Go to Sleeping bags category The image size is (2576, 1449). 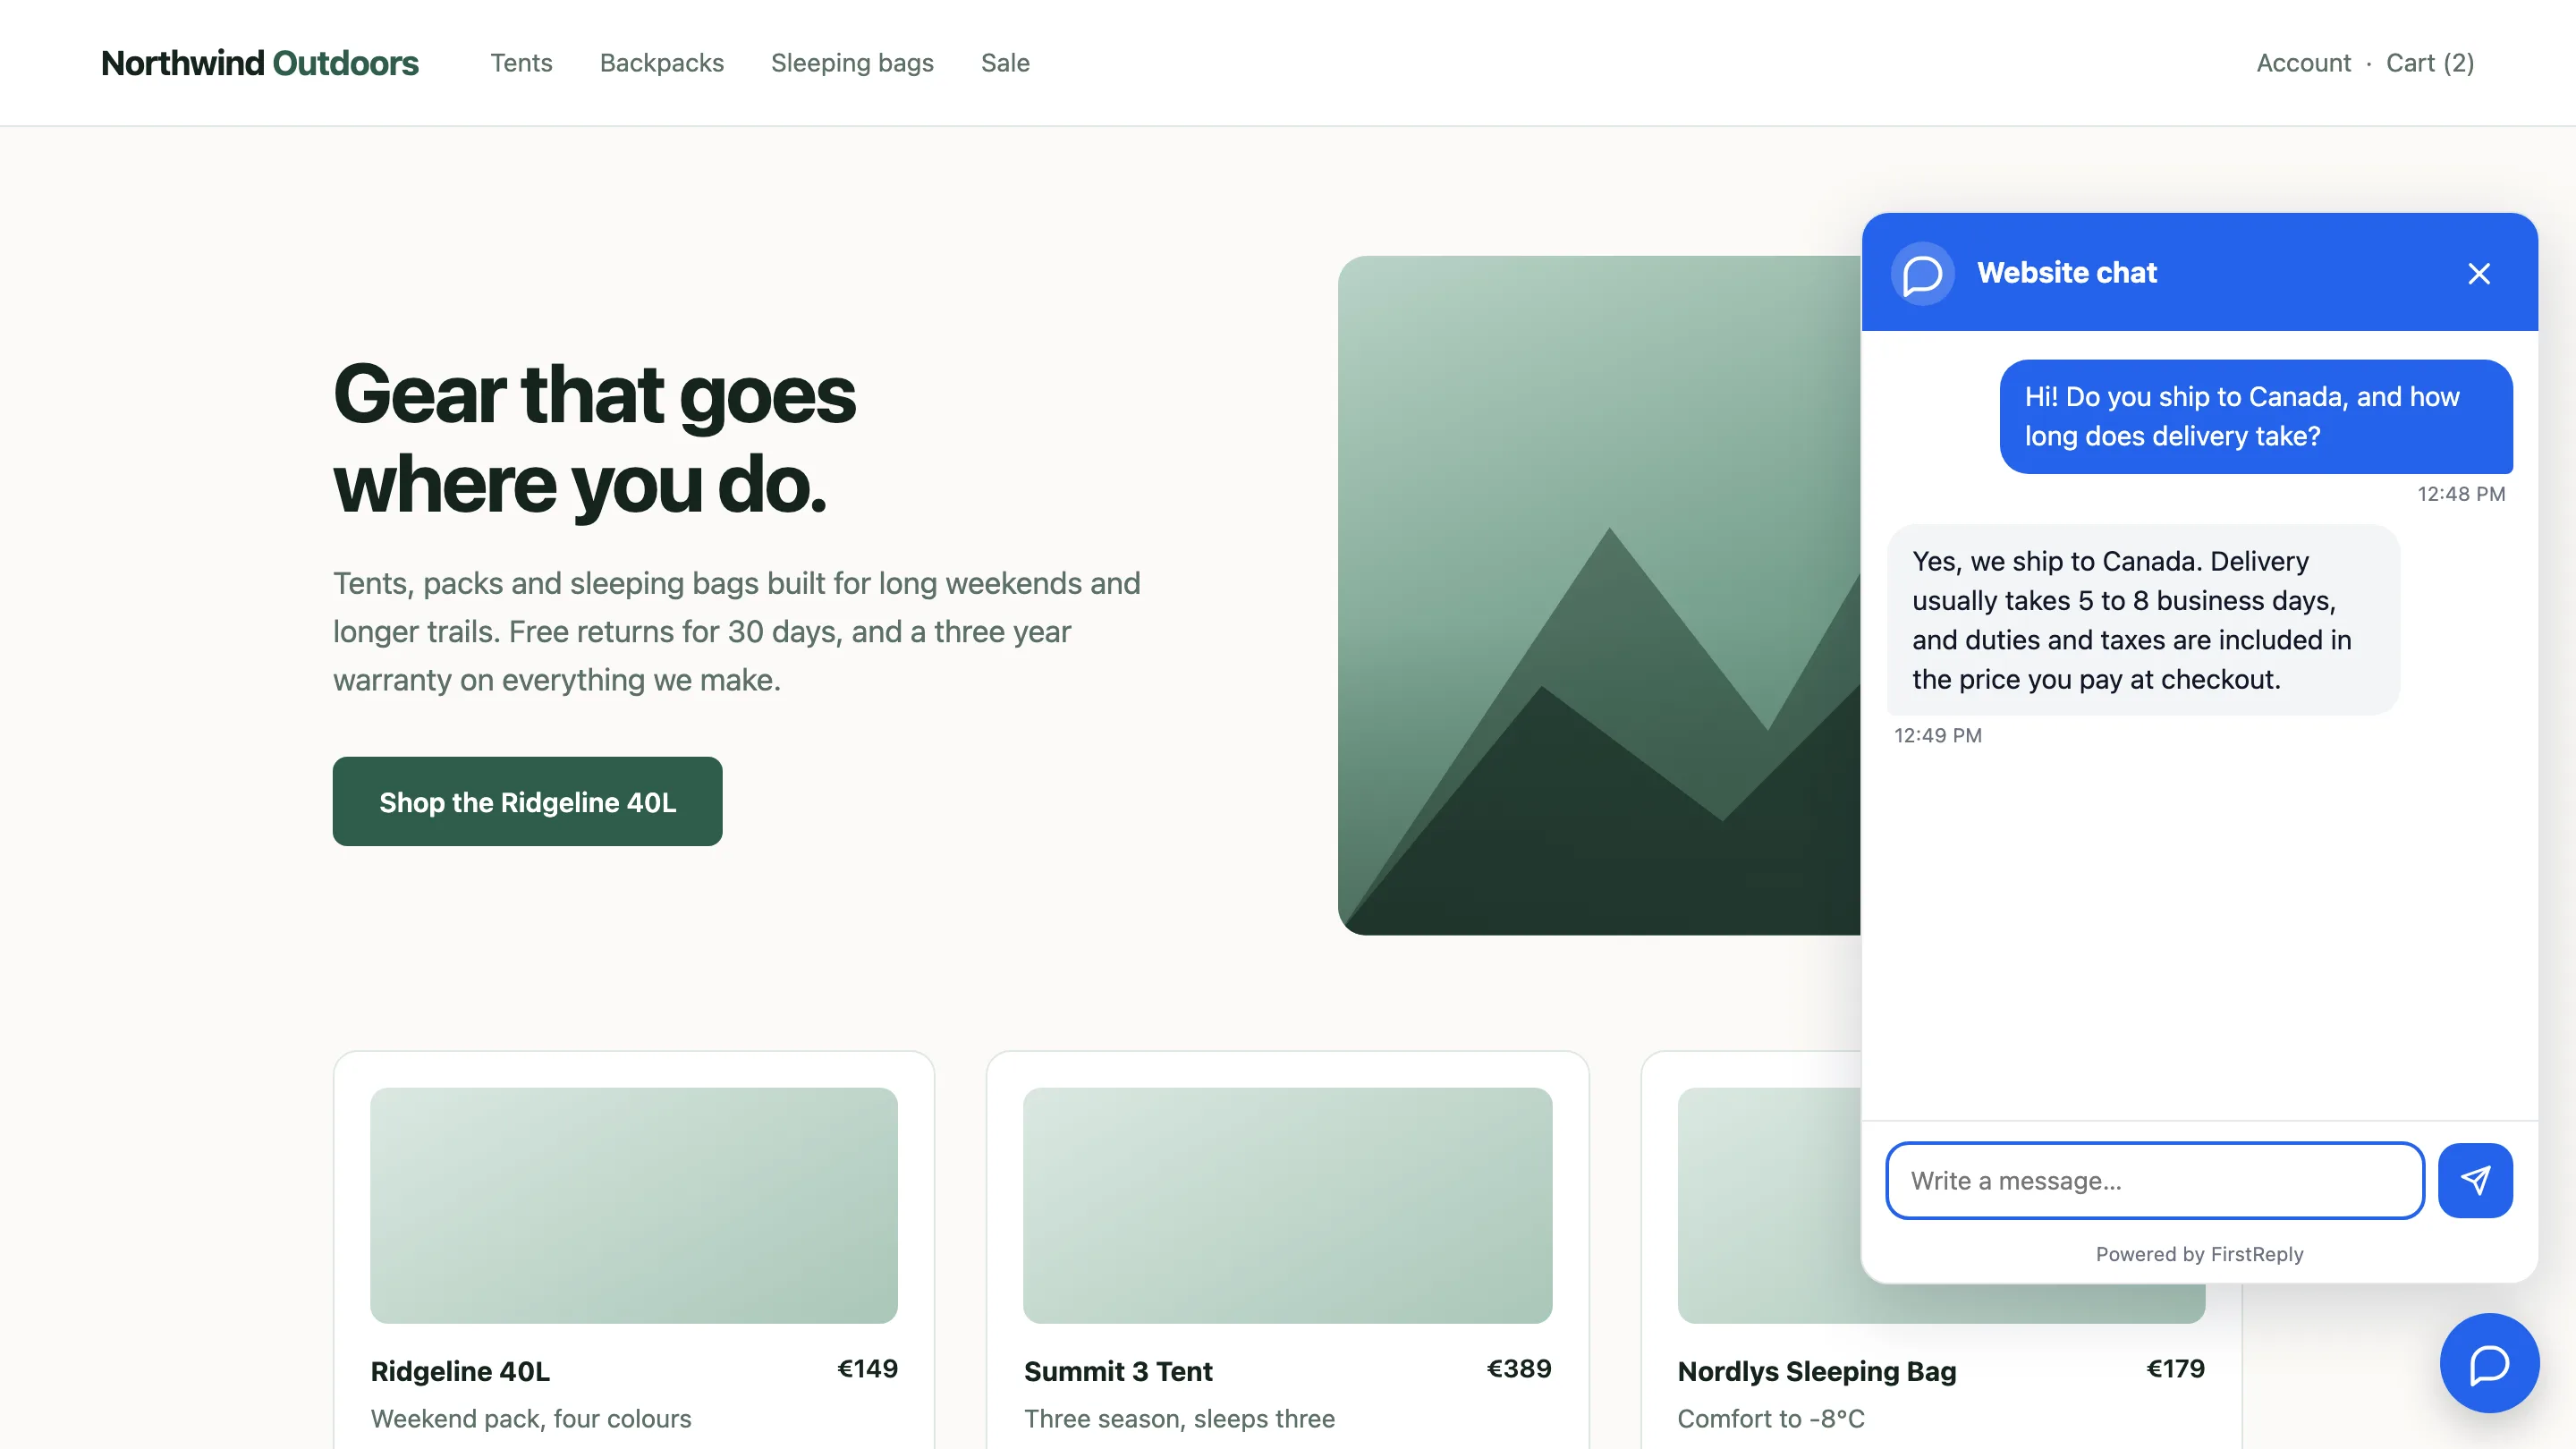point(852,63)
